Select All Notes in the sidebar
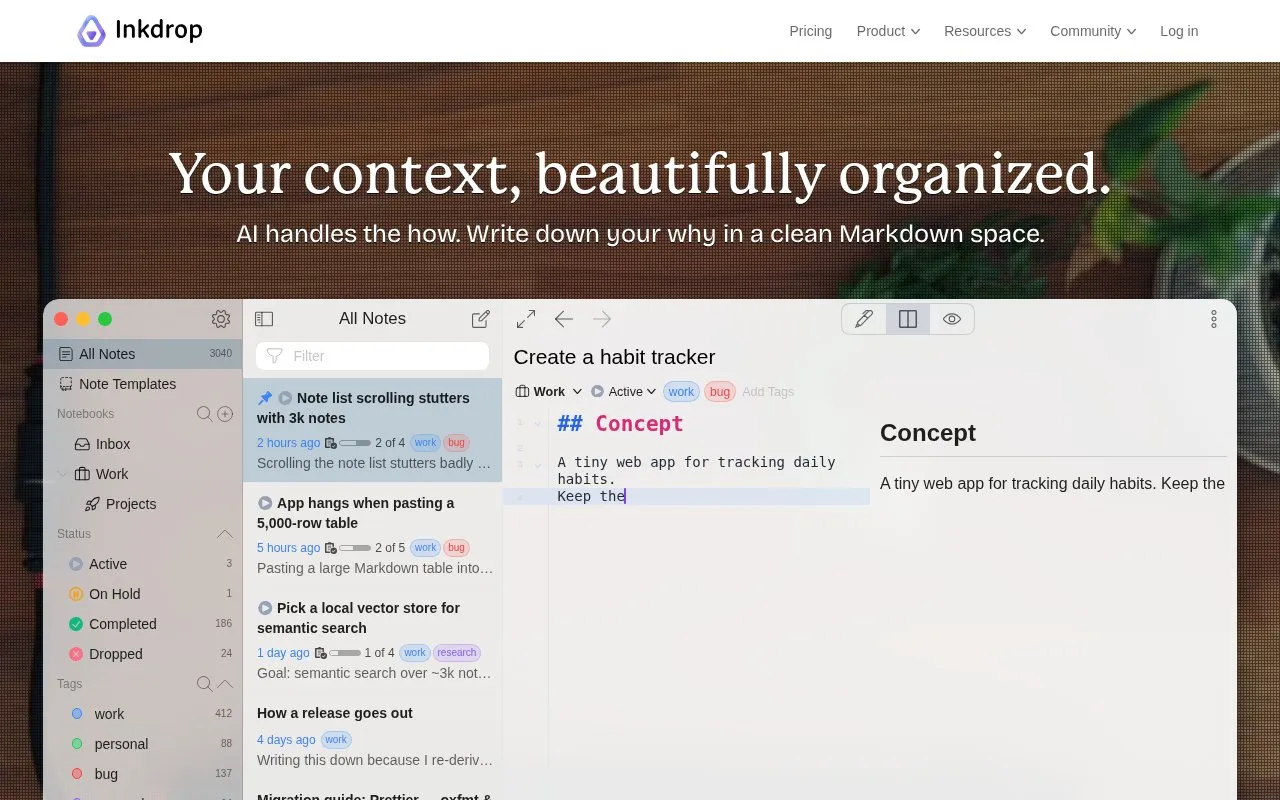 point(143,354)
